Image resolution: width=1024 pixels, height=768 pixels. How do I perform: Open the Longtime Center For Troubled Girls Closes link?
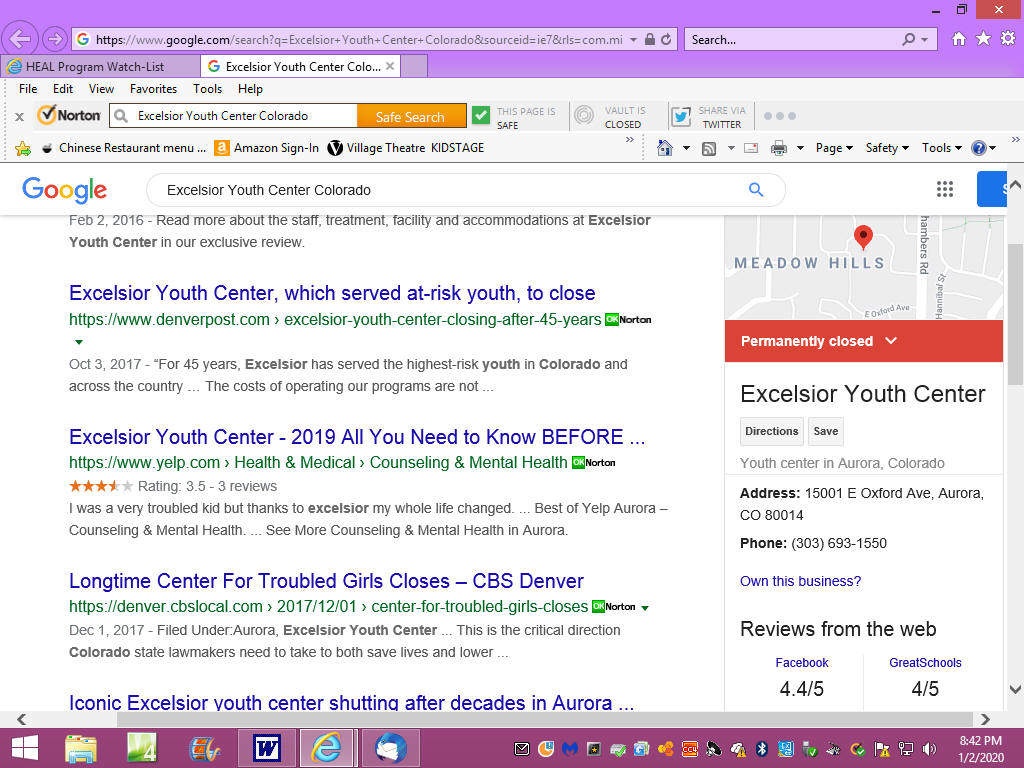point(327,581)
